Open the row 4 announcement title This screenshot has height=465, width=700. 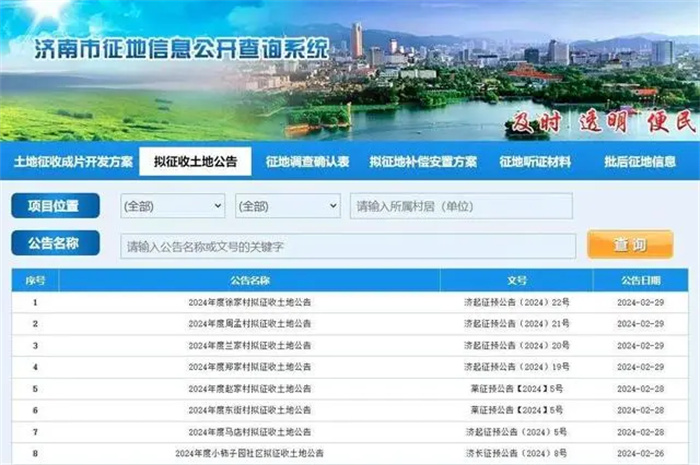pos(250,367)
